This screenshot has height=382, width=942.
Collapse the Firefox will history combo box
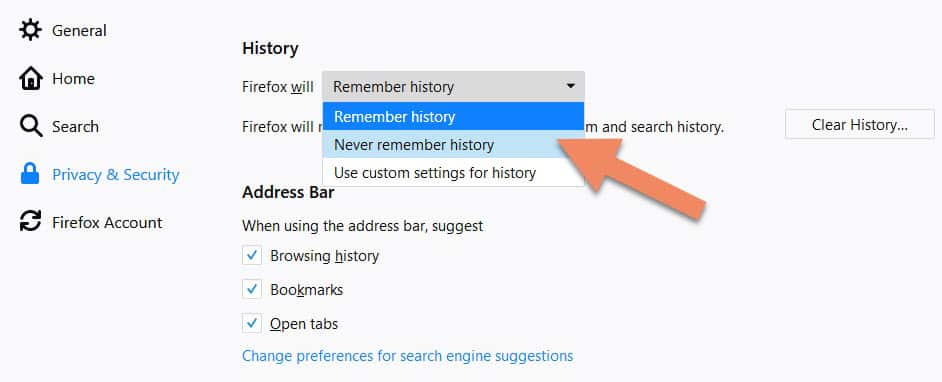coord(453,86)
